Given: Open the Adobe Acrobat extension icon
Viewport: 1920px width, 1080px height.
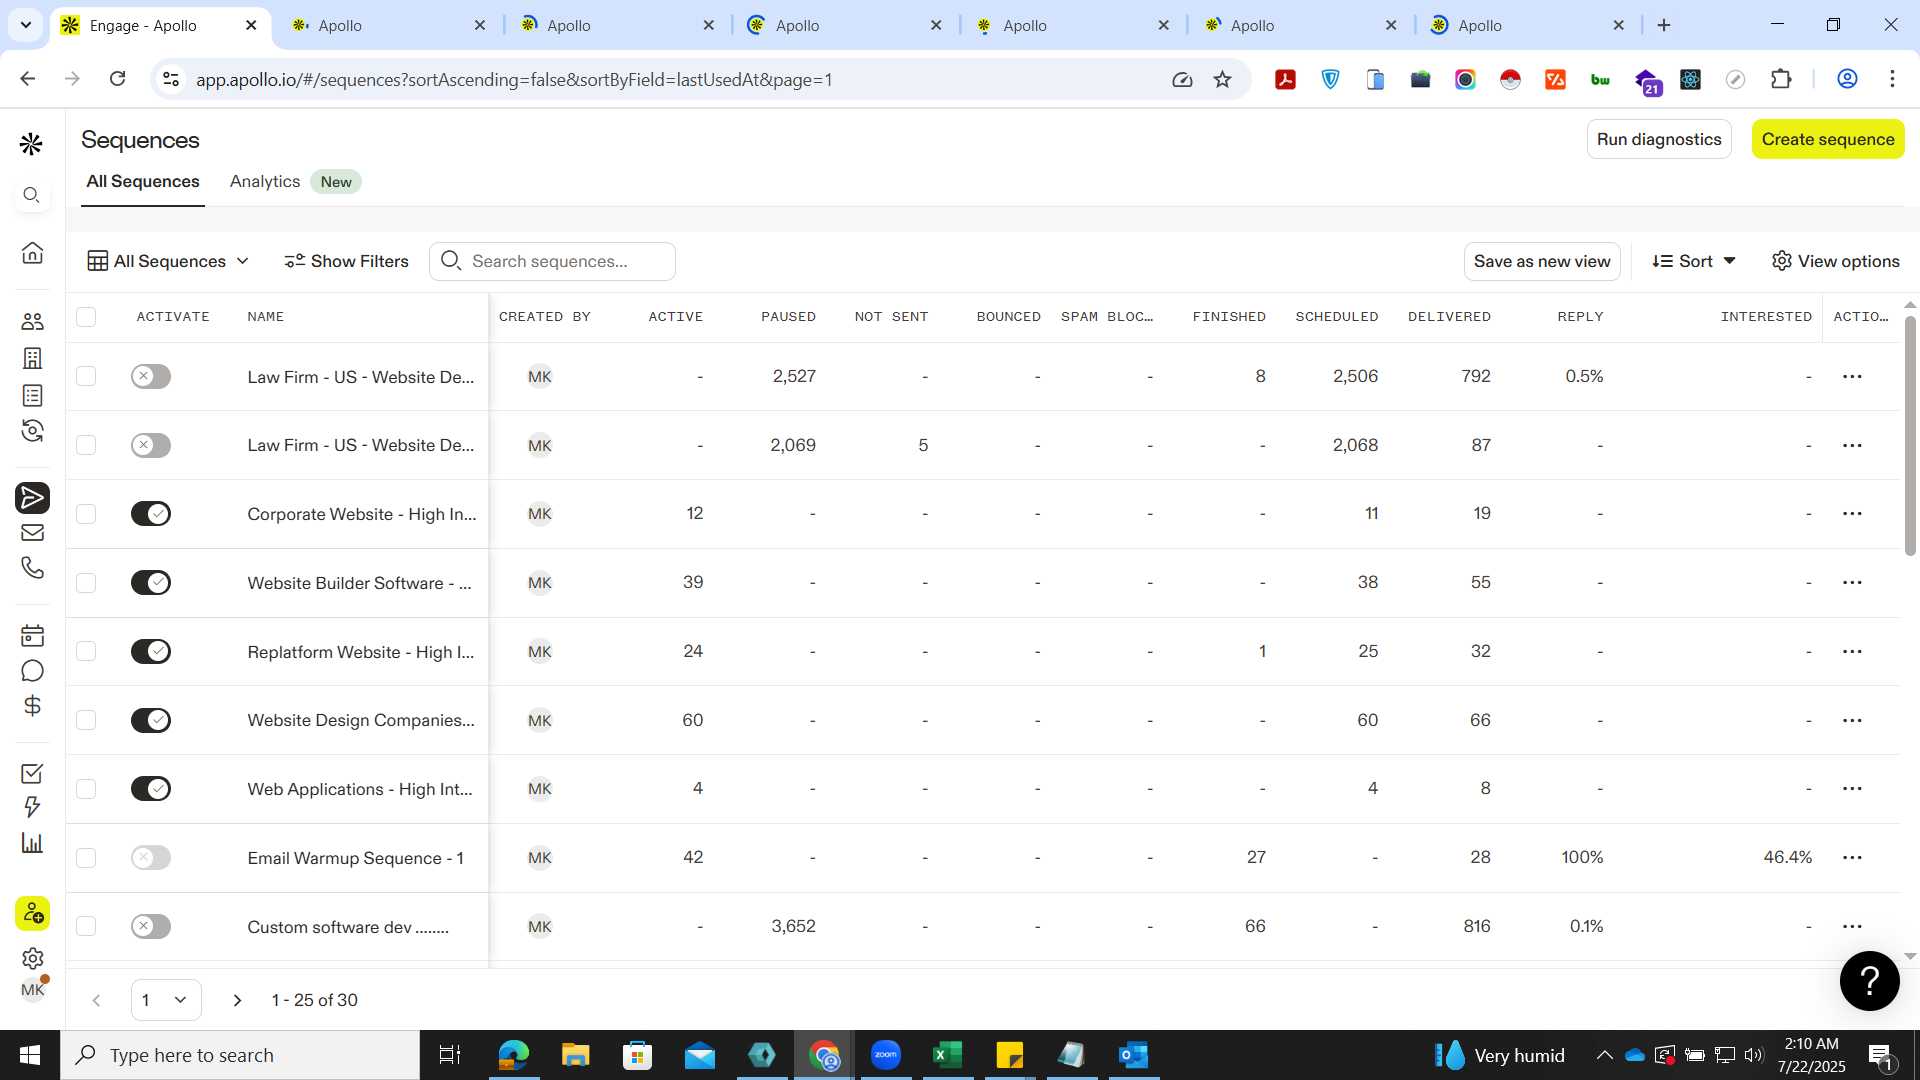Looking at the screenshot, I should 1285,79.
